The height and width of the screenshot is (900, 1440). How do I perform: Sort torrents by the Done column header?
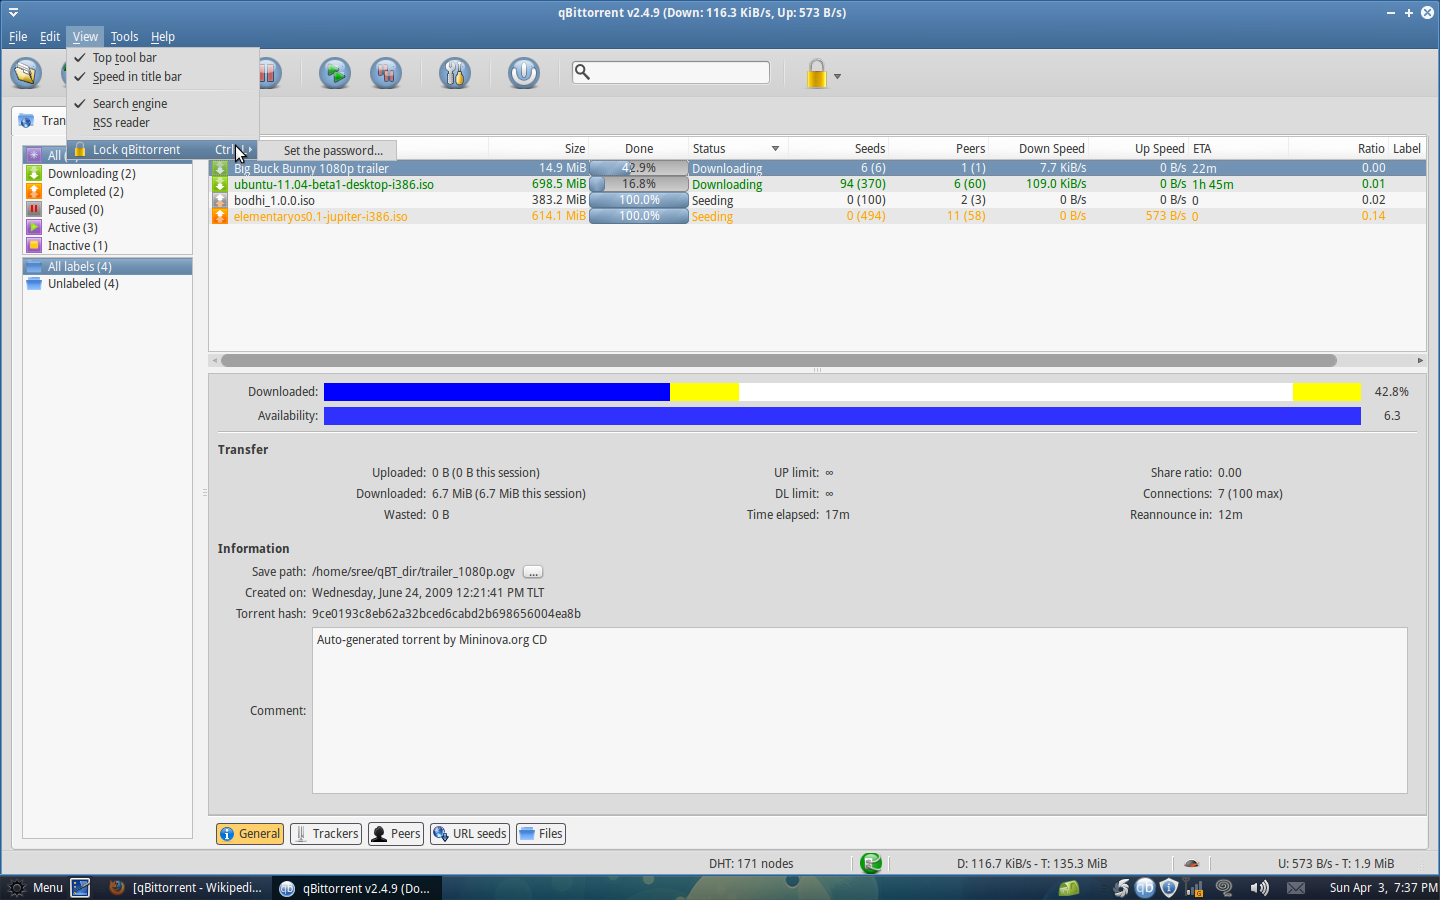pos(638,149)
